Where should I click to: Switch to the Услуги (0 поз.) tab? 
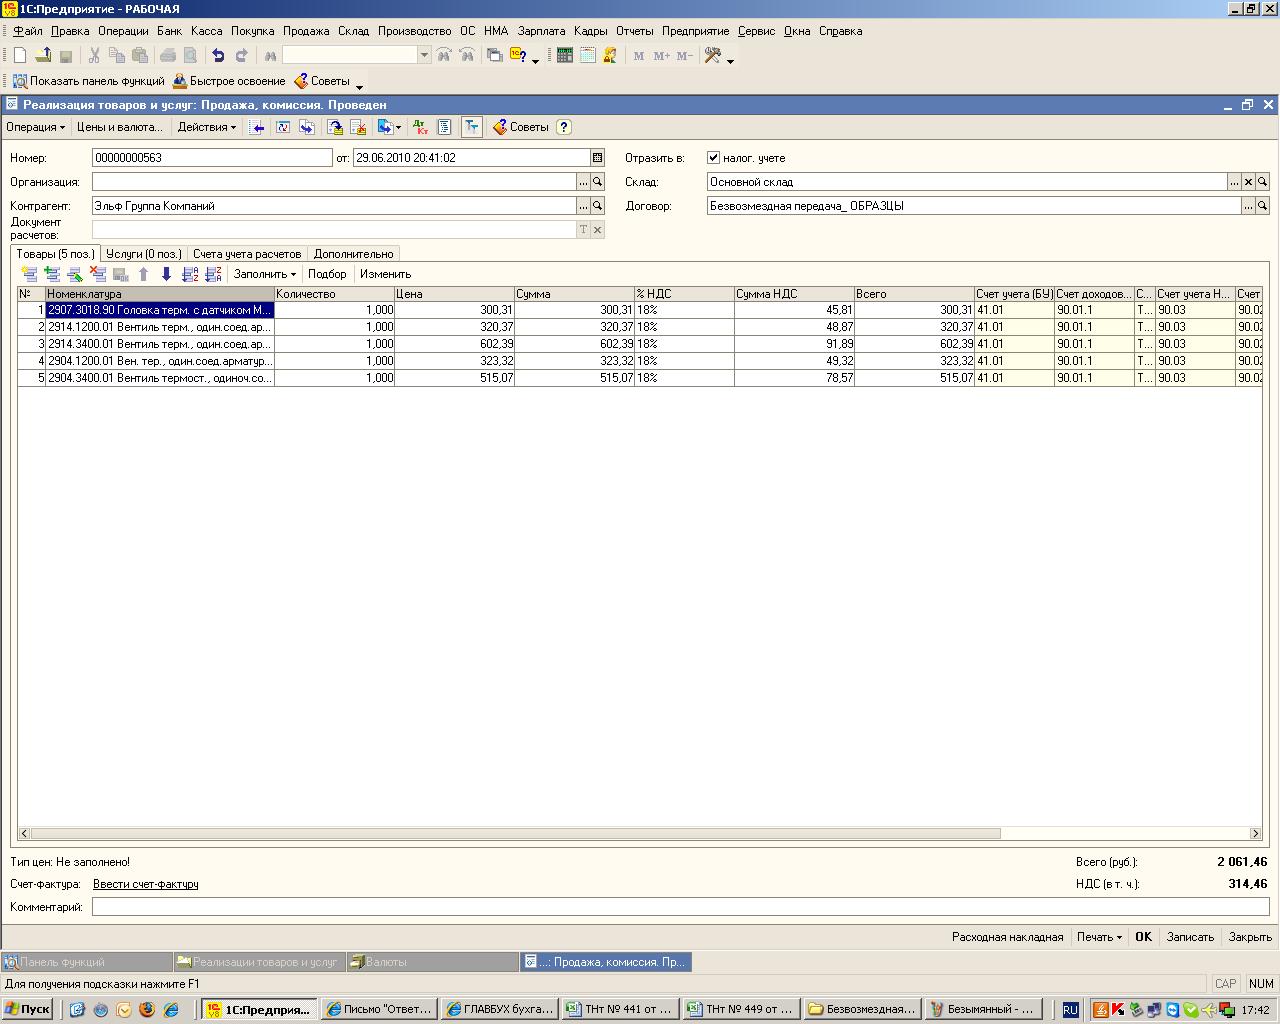144,254
